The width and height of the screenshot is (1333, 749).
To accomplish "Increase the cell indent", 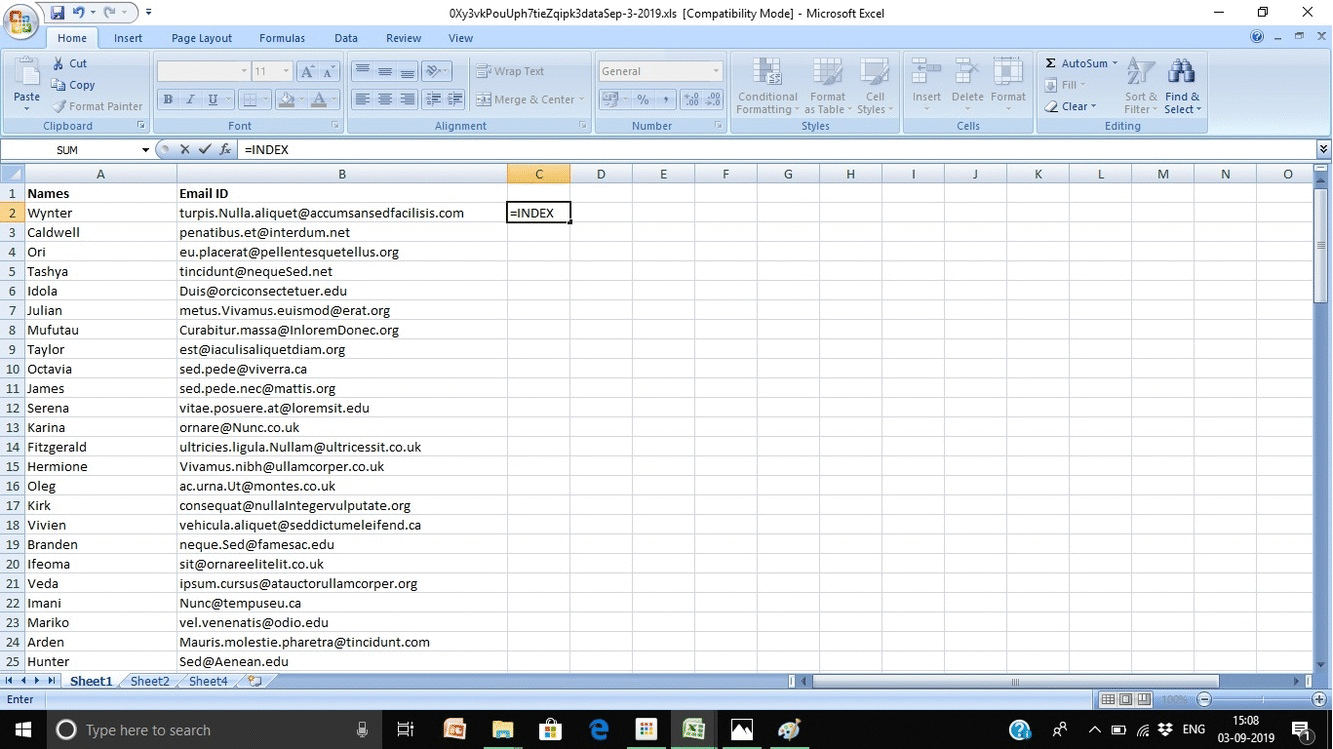I will click(x=455, y=99).
